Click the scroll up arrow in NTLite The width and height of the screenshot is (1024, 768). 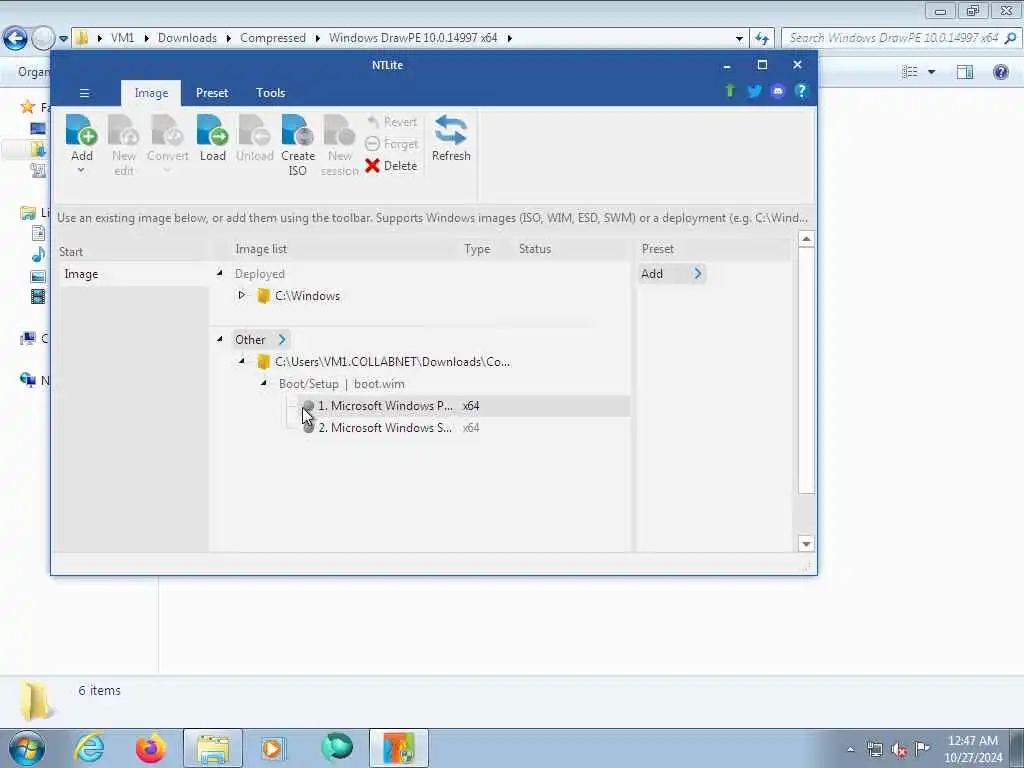click(x=806, y=239)
